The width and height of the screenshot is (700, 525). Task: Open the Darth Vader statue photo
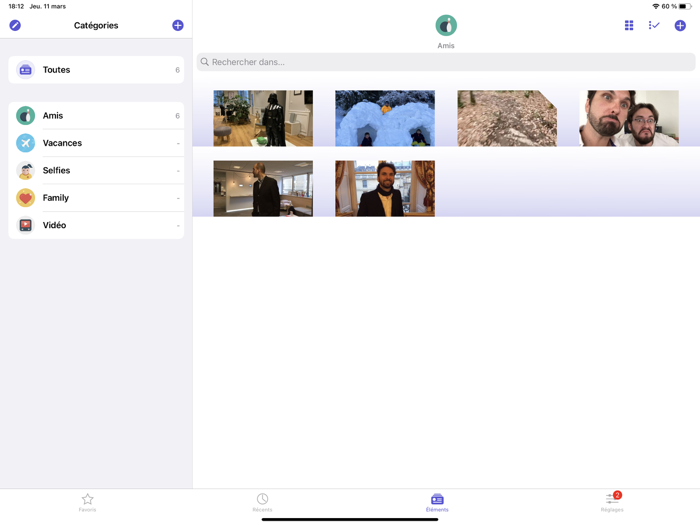tap(263, 118)
